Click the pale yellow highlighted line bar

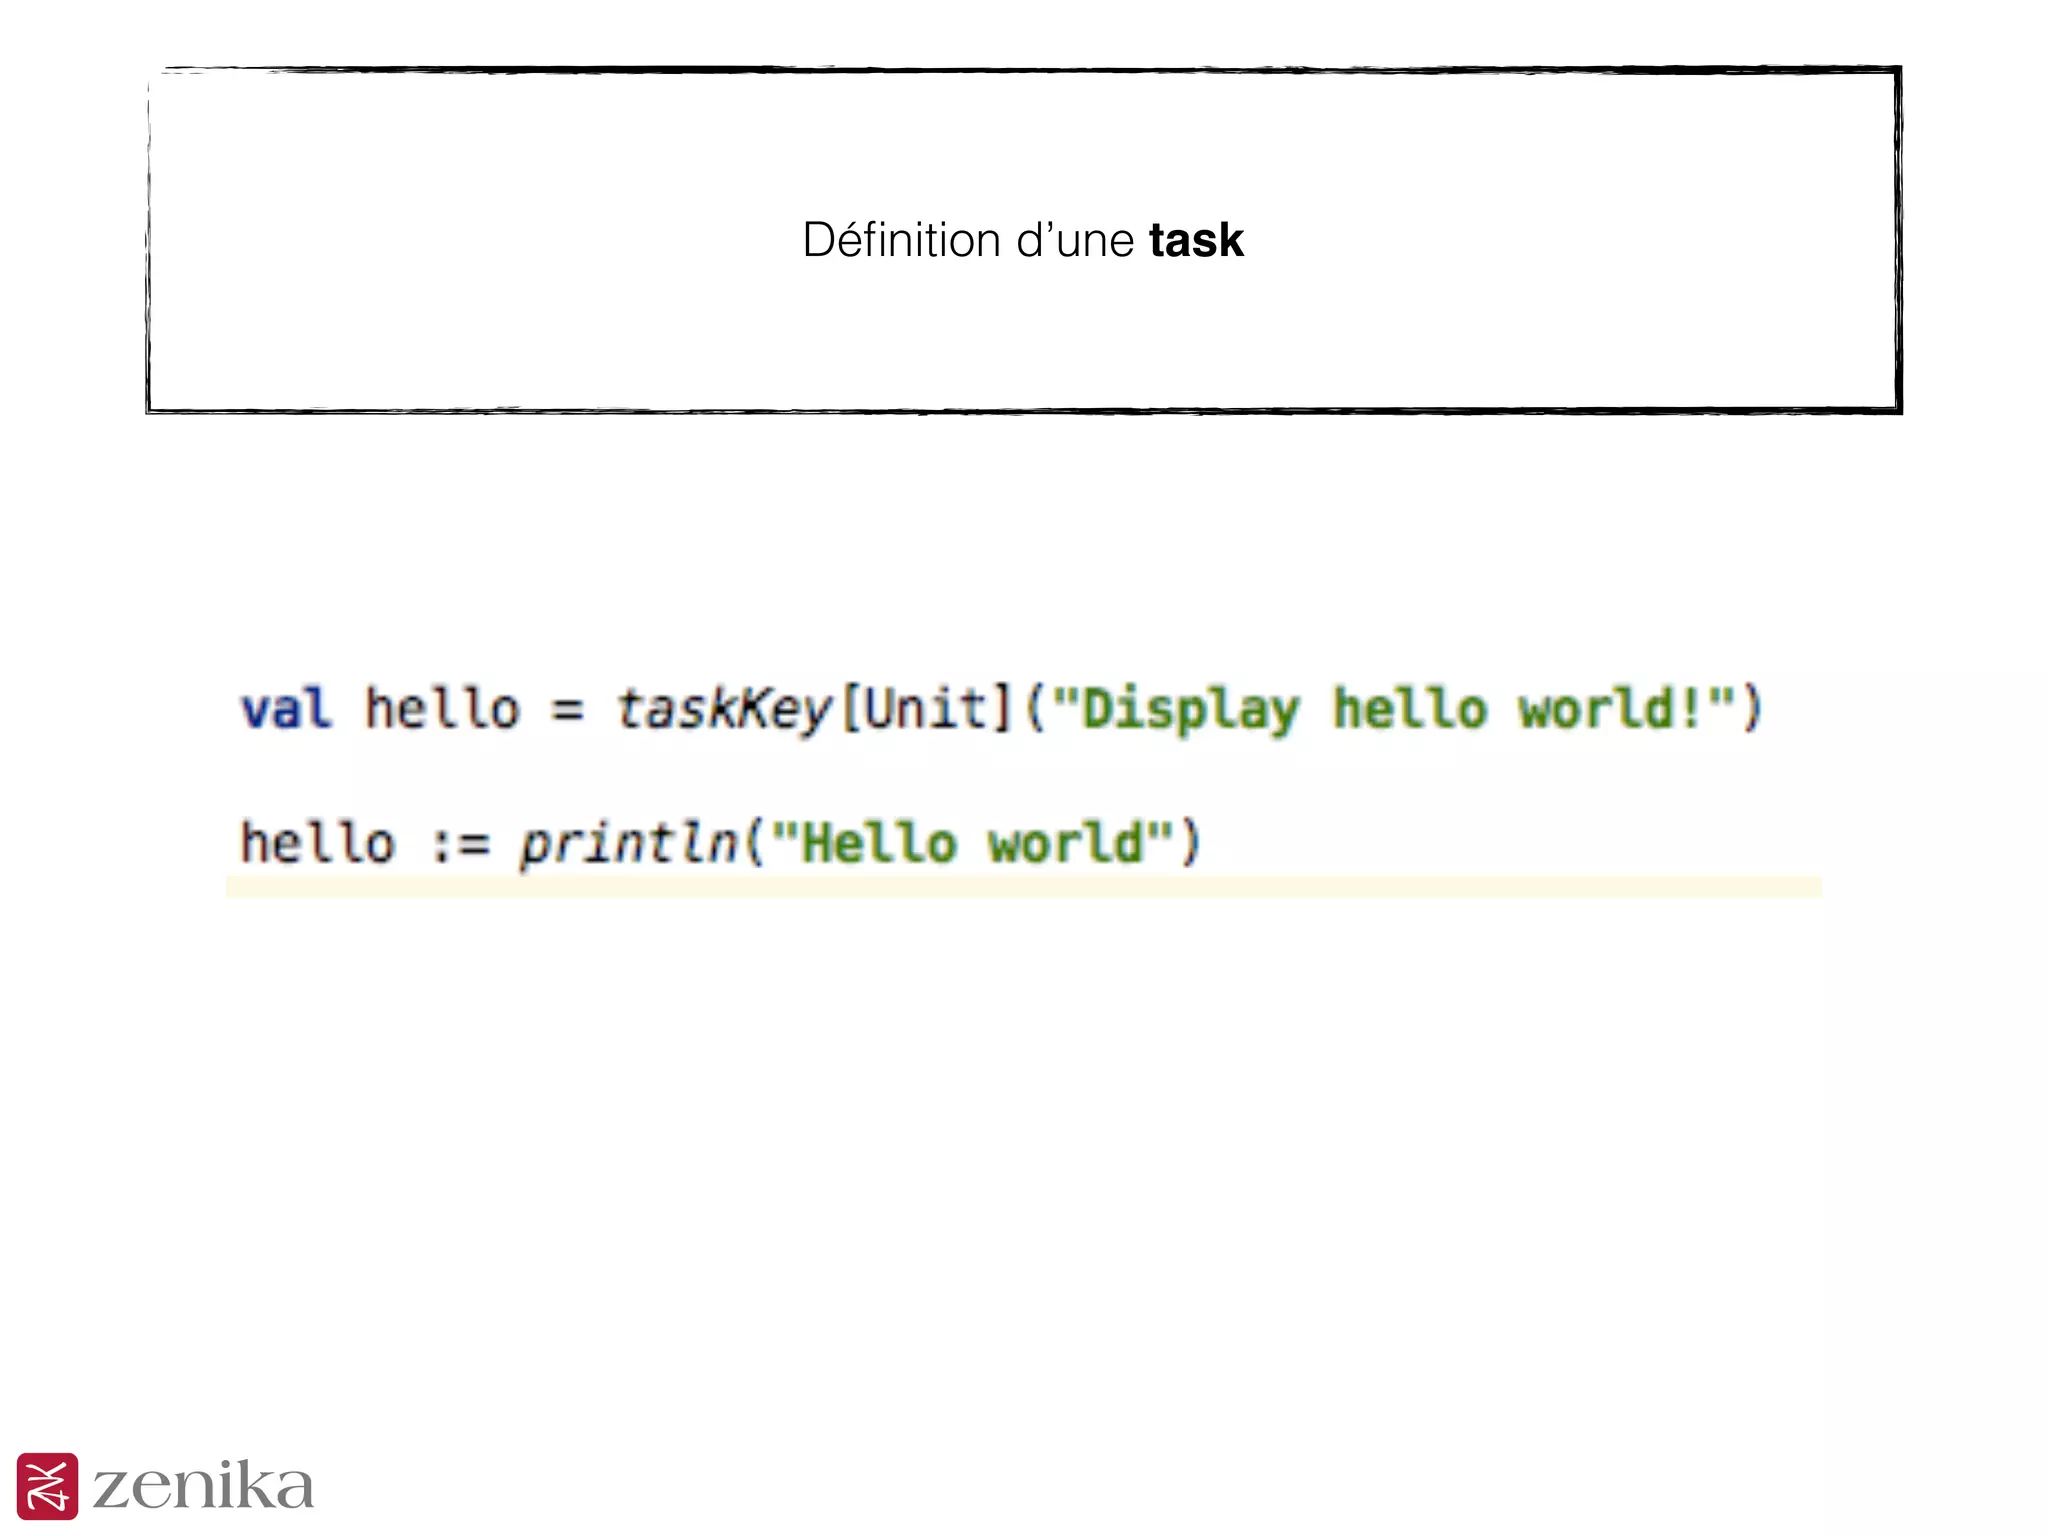1023,887
